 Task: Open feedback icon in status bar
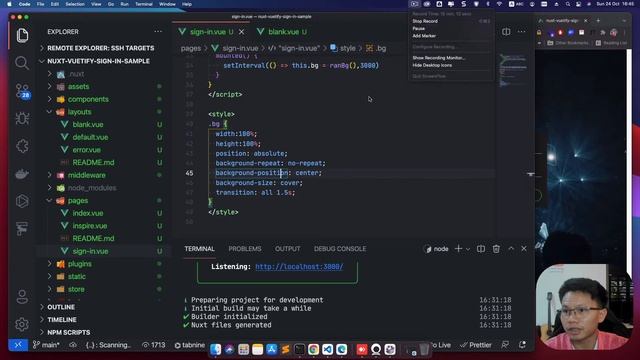click(505, 345)
